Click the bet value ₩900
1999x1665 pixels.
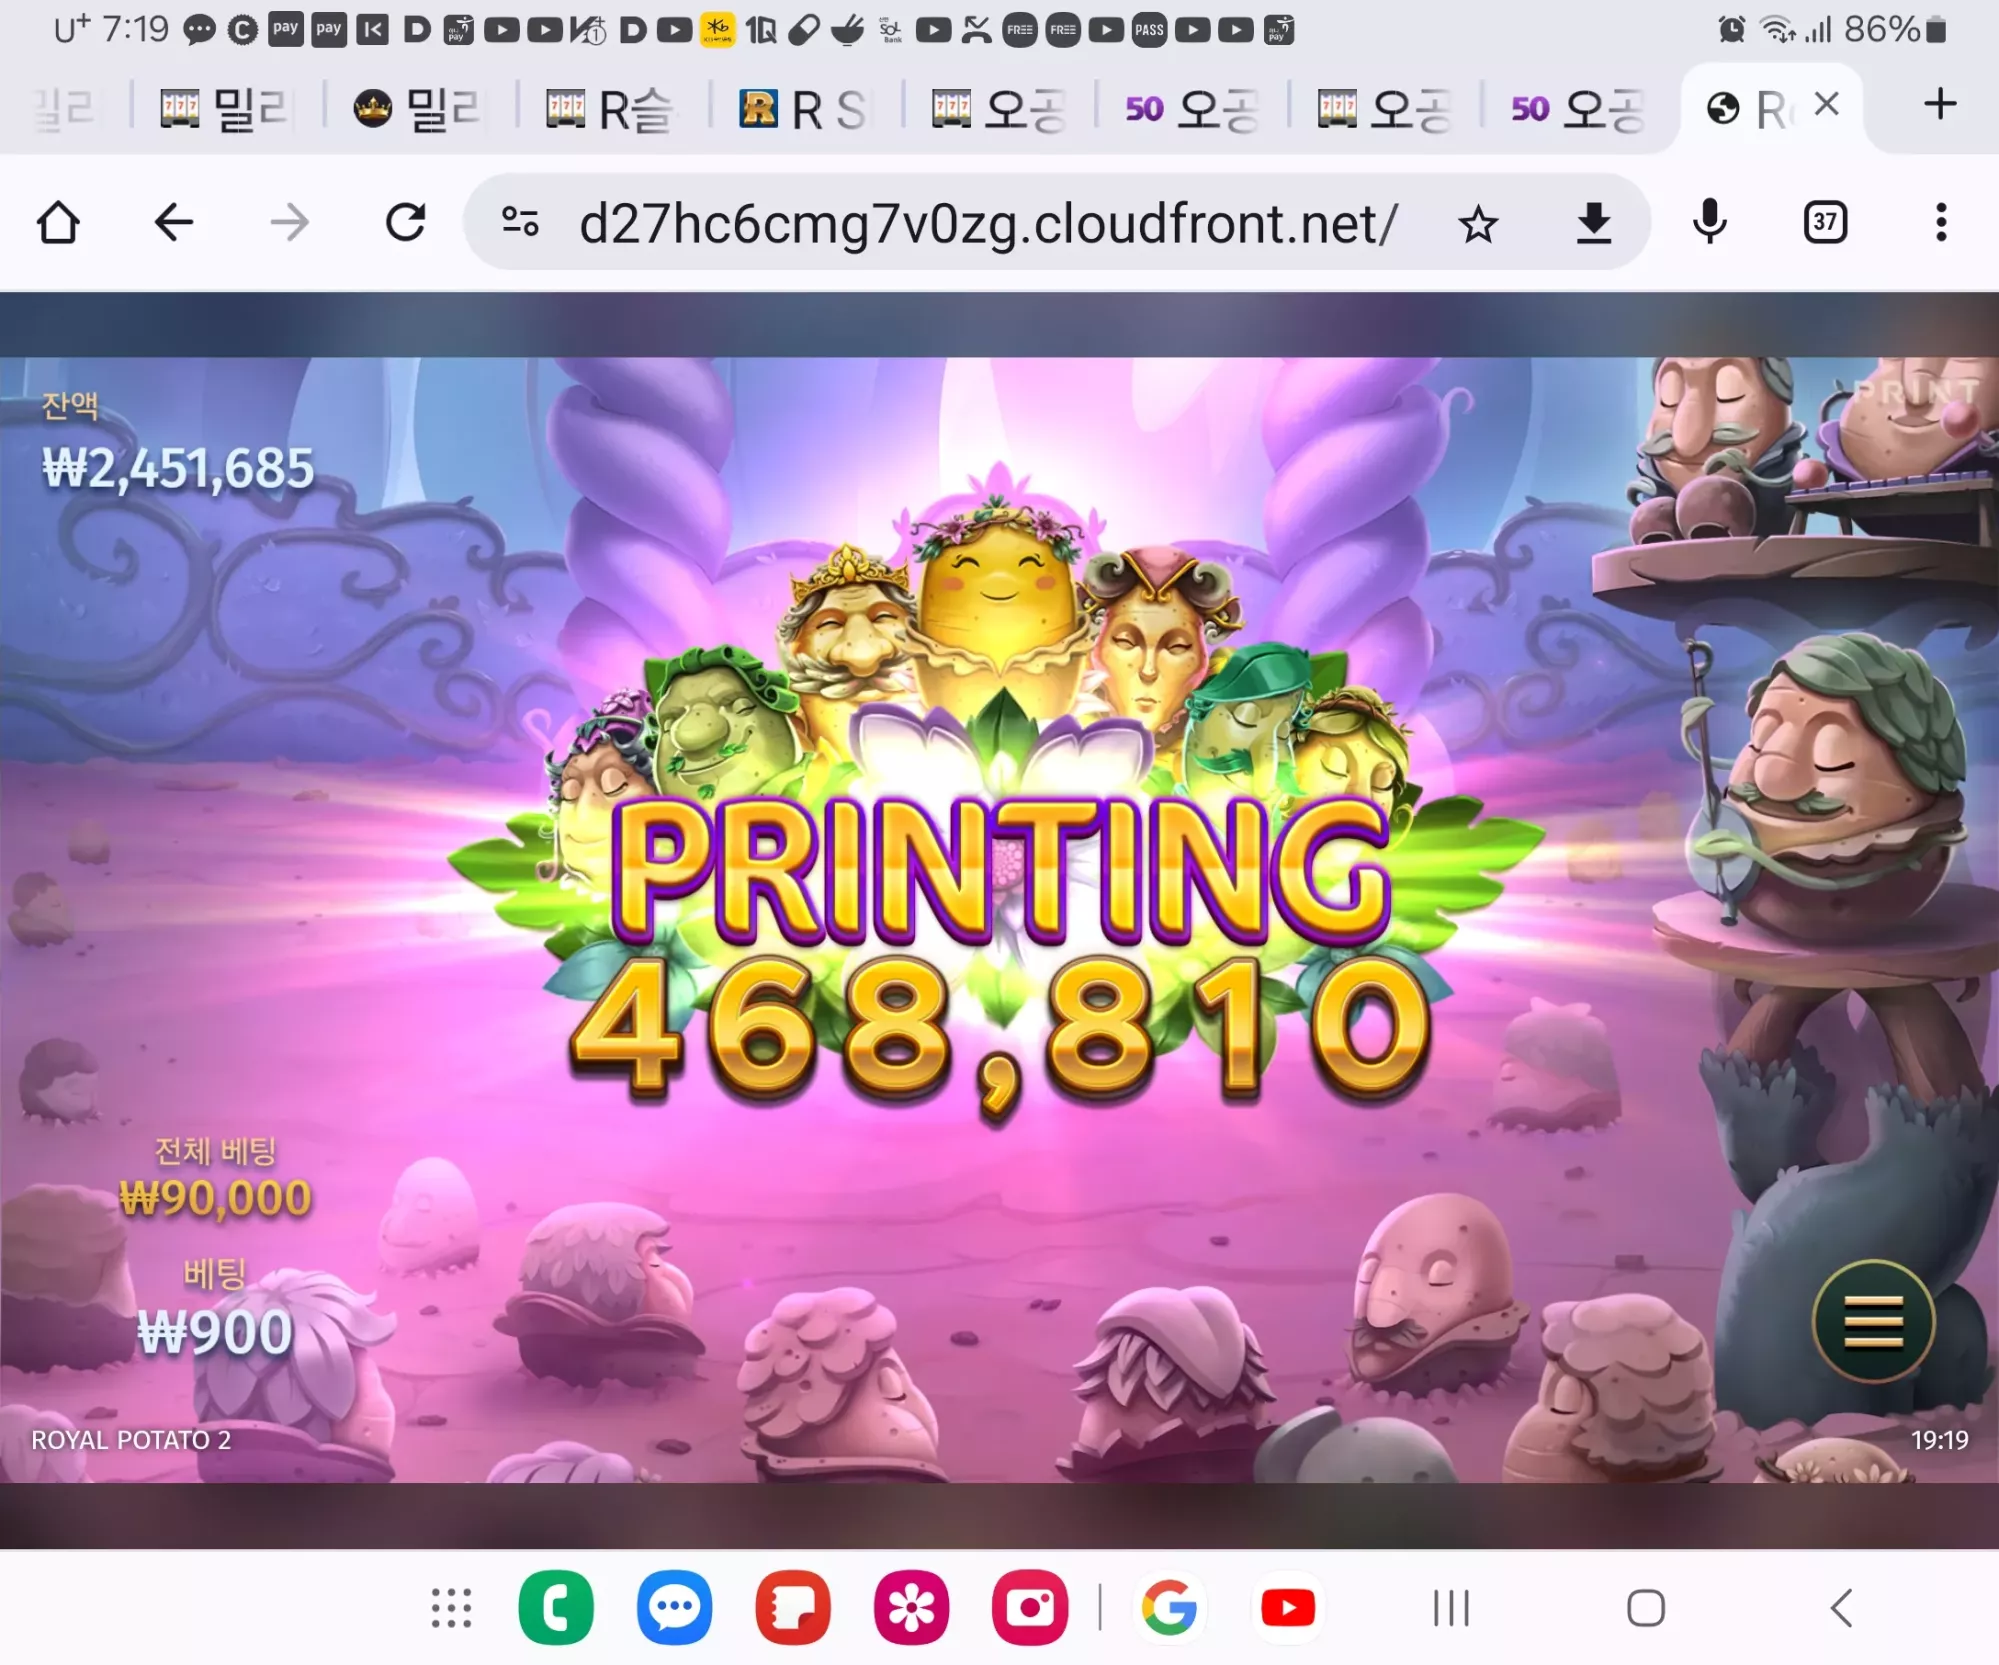[215, 1332]
